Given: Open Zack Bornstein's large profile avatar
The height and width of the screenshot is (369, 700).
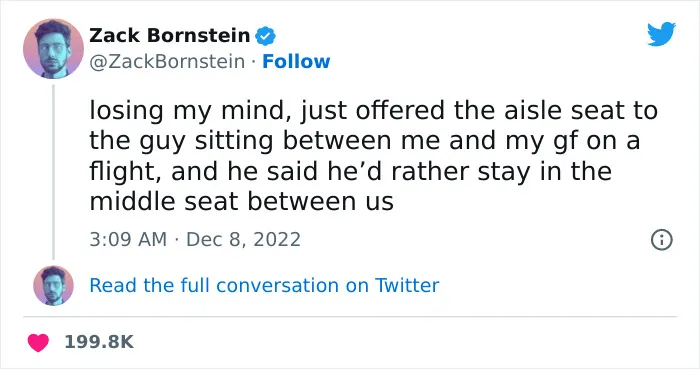Looking at the screenshot, I should pos(53,49).
